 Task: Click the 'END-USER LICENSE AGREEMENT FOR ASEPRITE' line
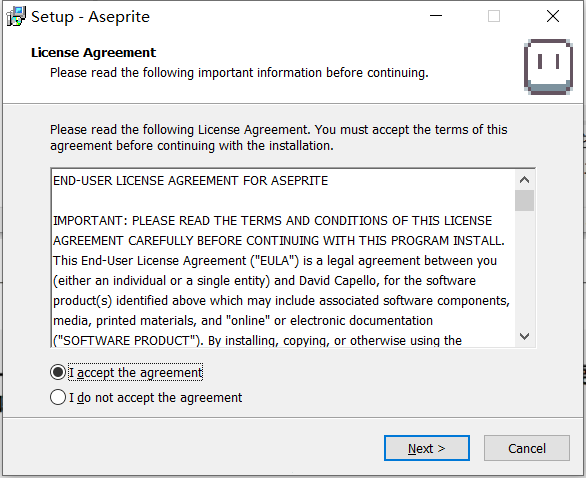click(x=191, y=181)
